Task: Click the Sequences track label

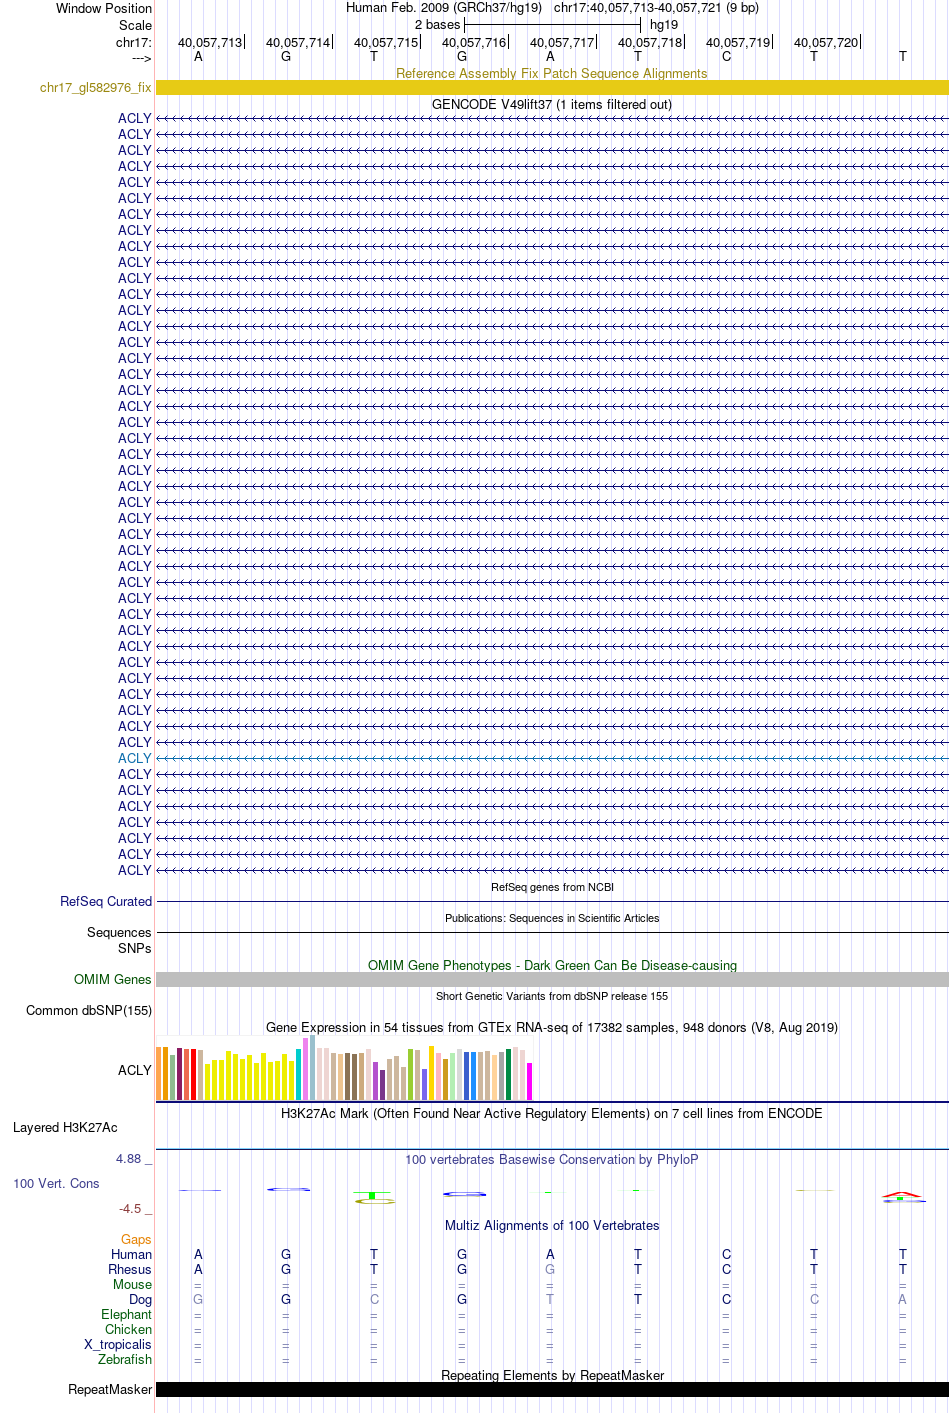Action: pos(119,932)
